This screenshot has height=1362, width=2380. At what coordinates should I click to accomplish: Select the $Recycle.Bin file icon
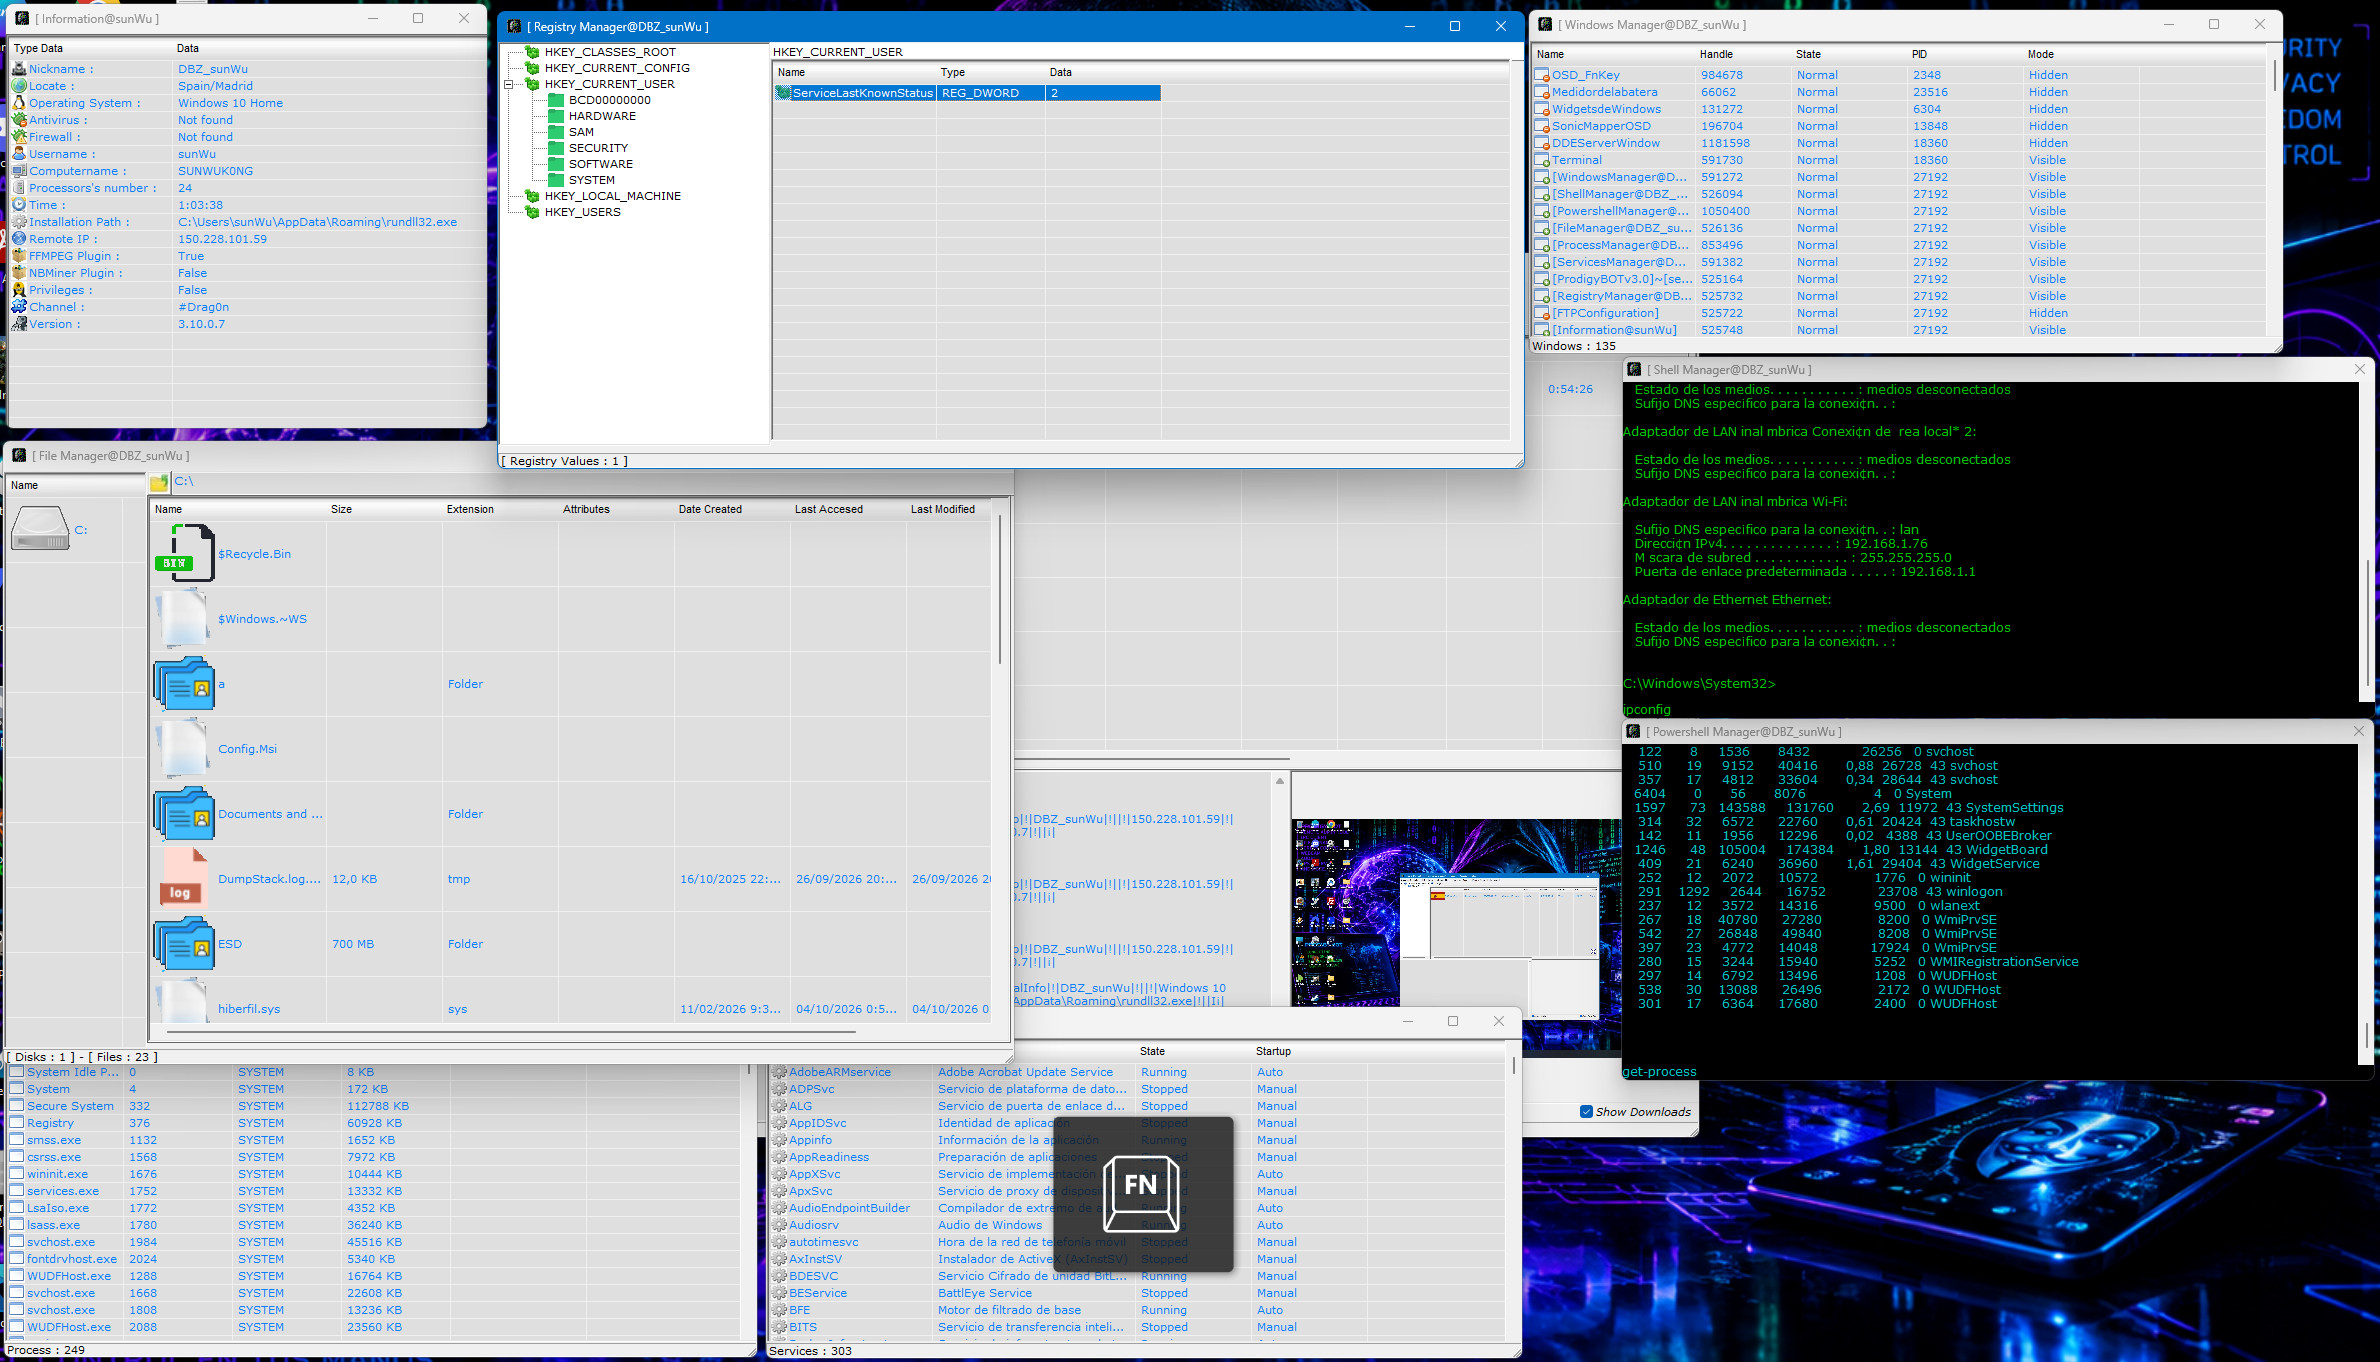click(x=185, y=553)
